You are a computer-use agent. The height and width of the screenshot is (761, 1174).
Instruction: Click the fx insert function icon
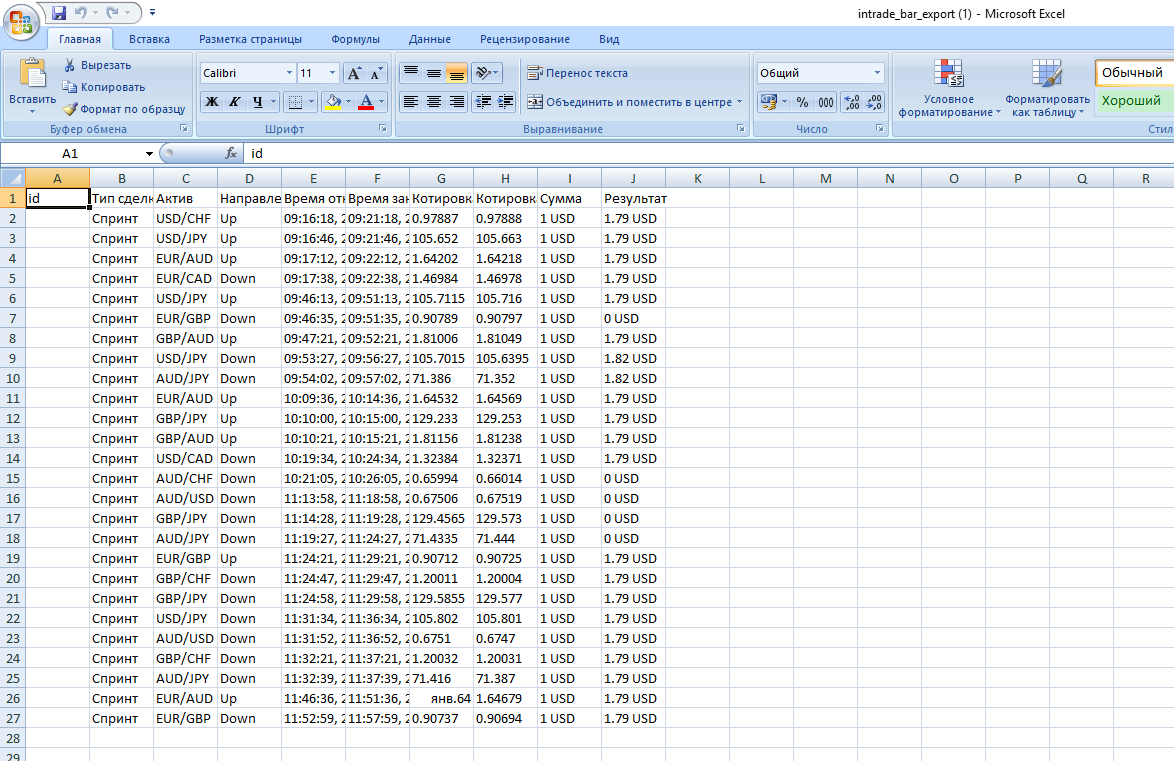coord(231,153)
